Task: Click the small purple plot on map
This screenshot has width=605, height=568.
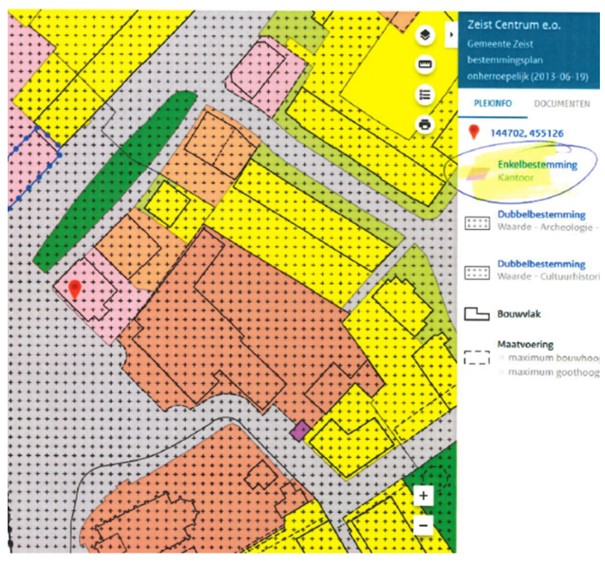Action: 301,431
